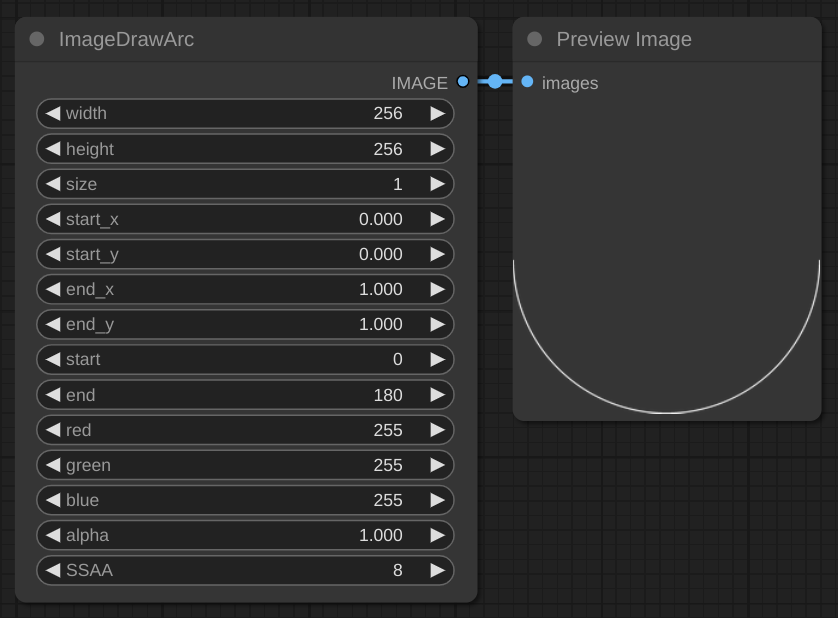Decrease green value with the left arrow
838x618 pixels.
(53, 465)
